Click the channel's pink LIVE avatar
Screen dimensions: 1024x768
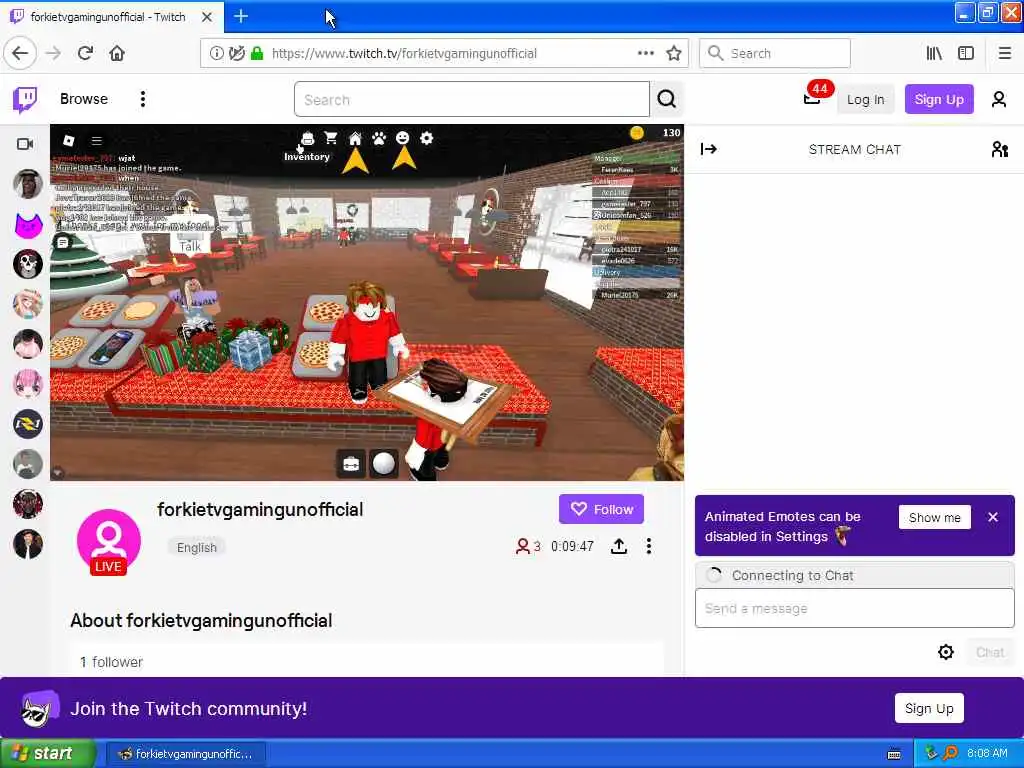tap(108, 542)
